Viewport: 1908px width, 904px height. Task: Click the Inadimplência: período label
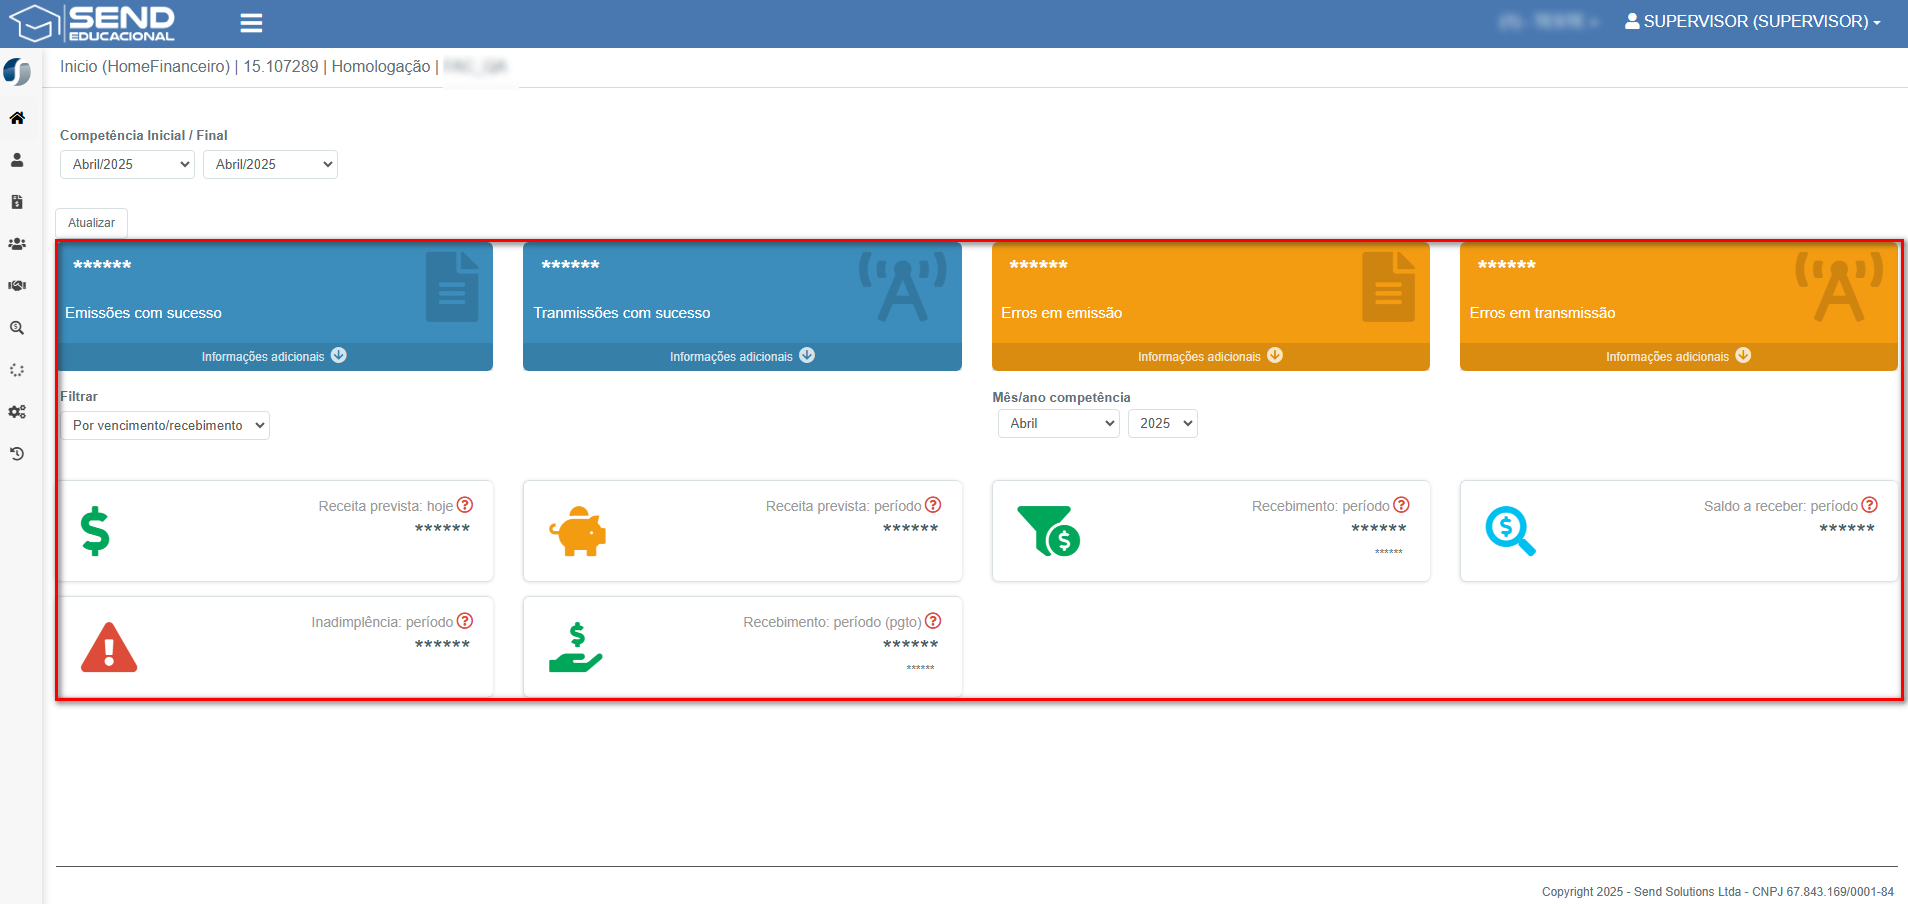pos(382,622)
